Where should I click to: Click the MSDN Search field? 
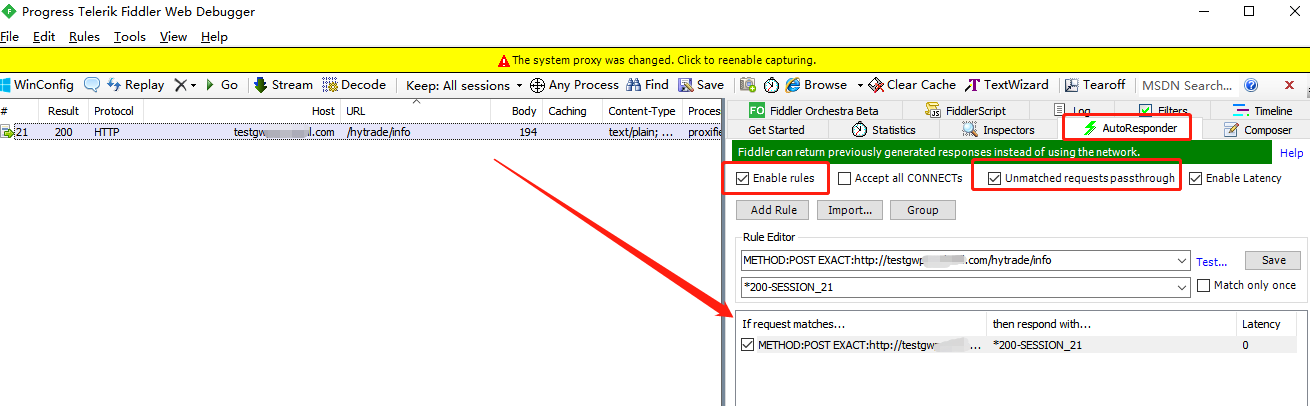pos(1187,86)
